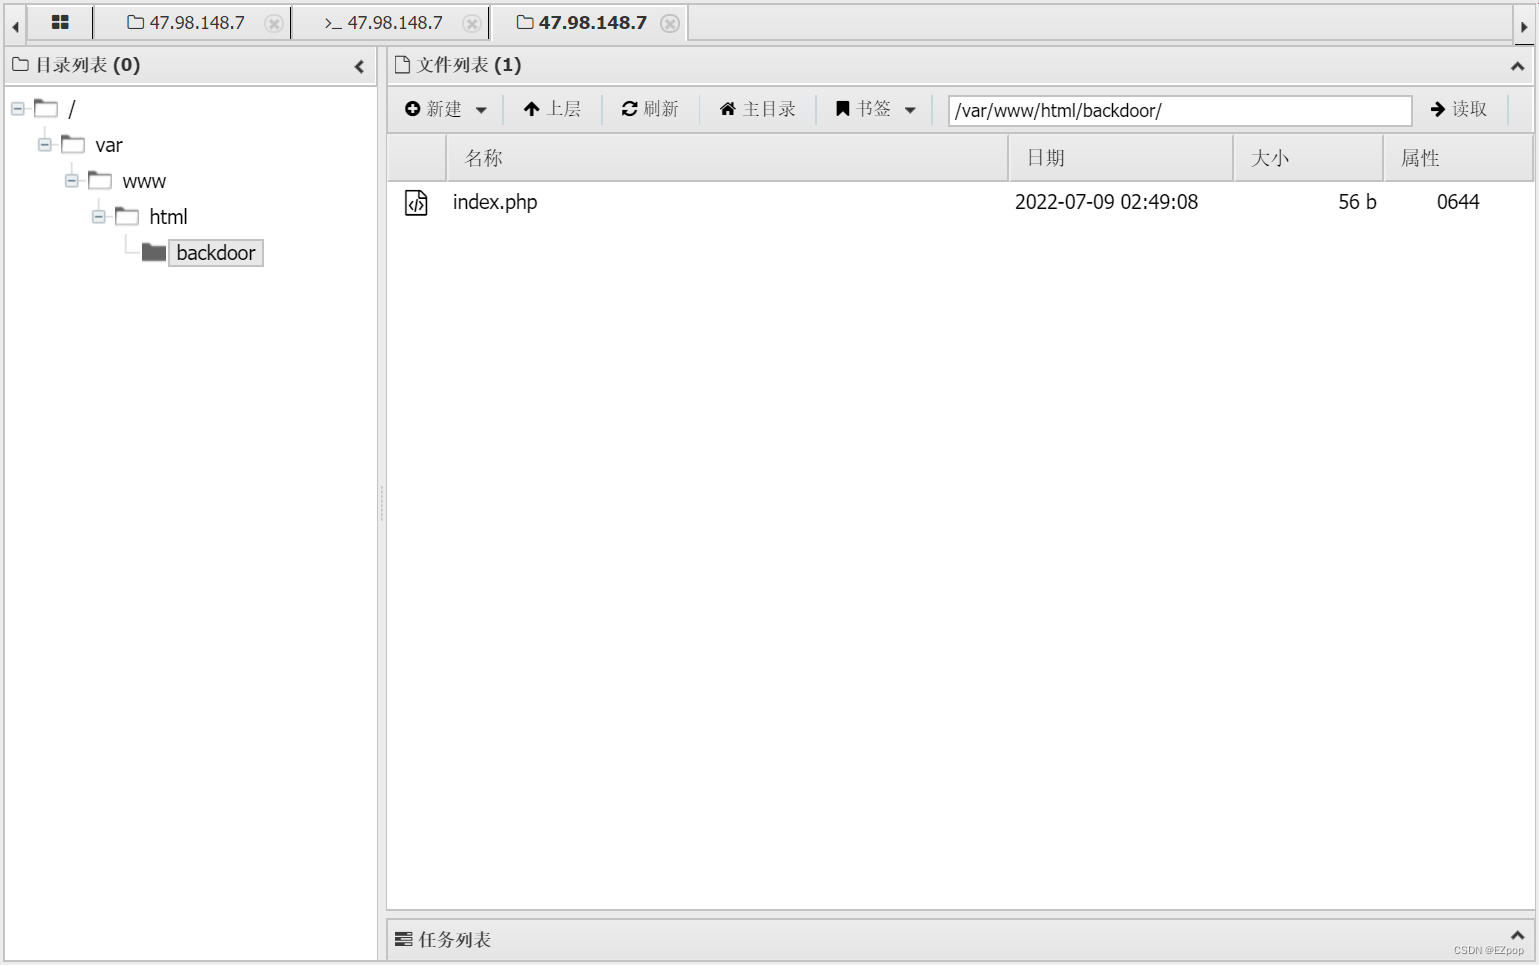The width and height of the screenshot is (1539, 965).
Task: Click the 任务列表 task list icon
Action: (x=404, y=939)
